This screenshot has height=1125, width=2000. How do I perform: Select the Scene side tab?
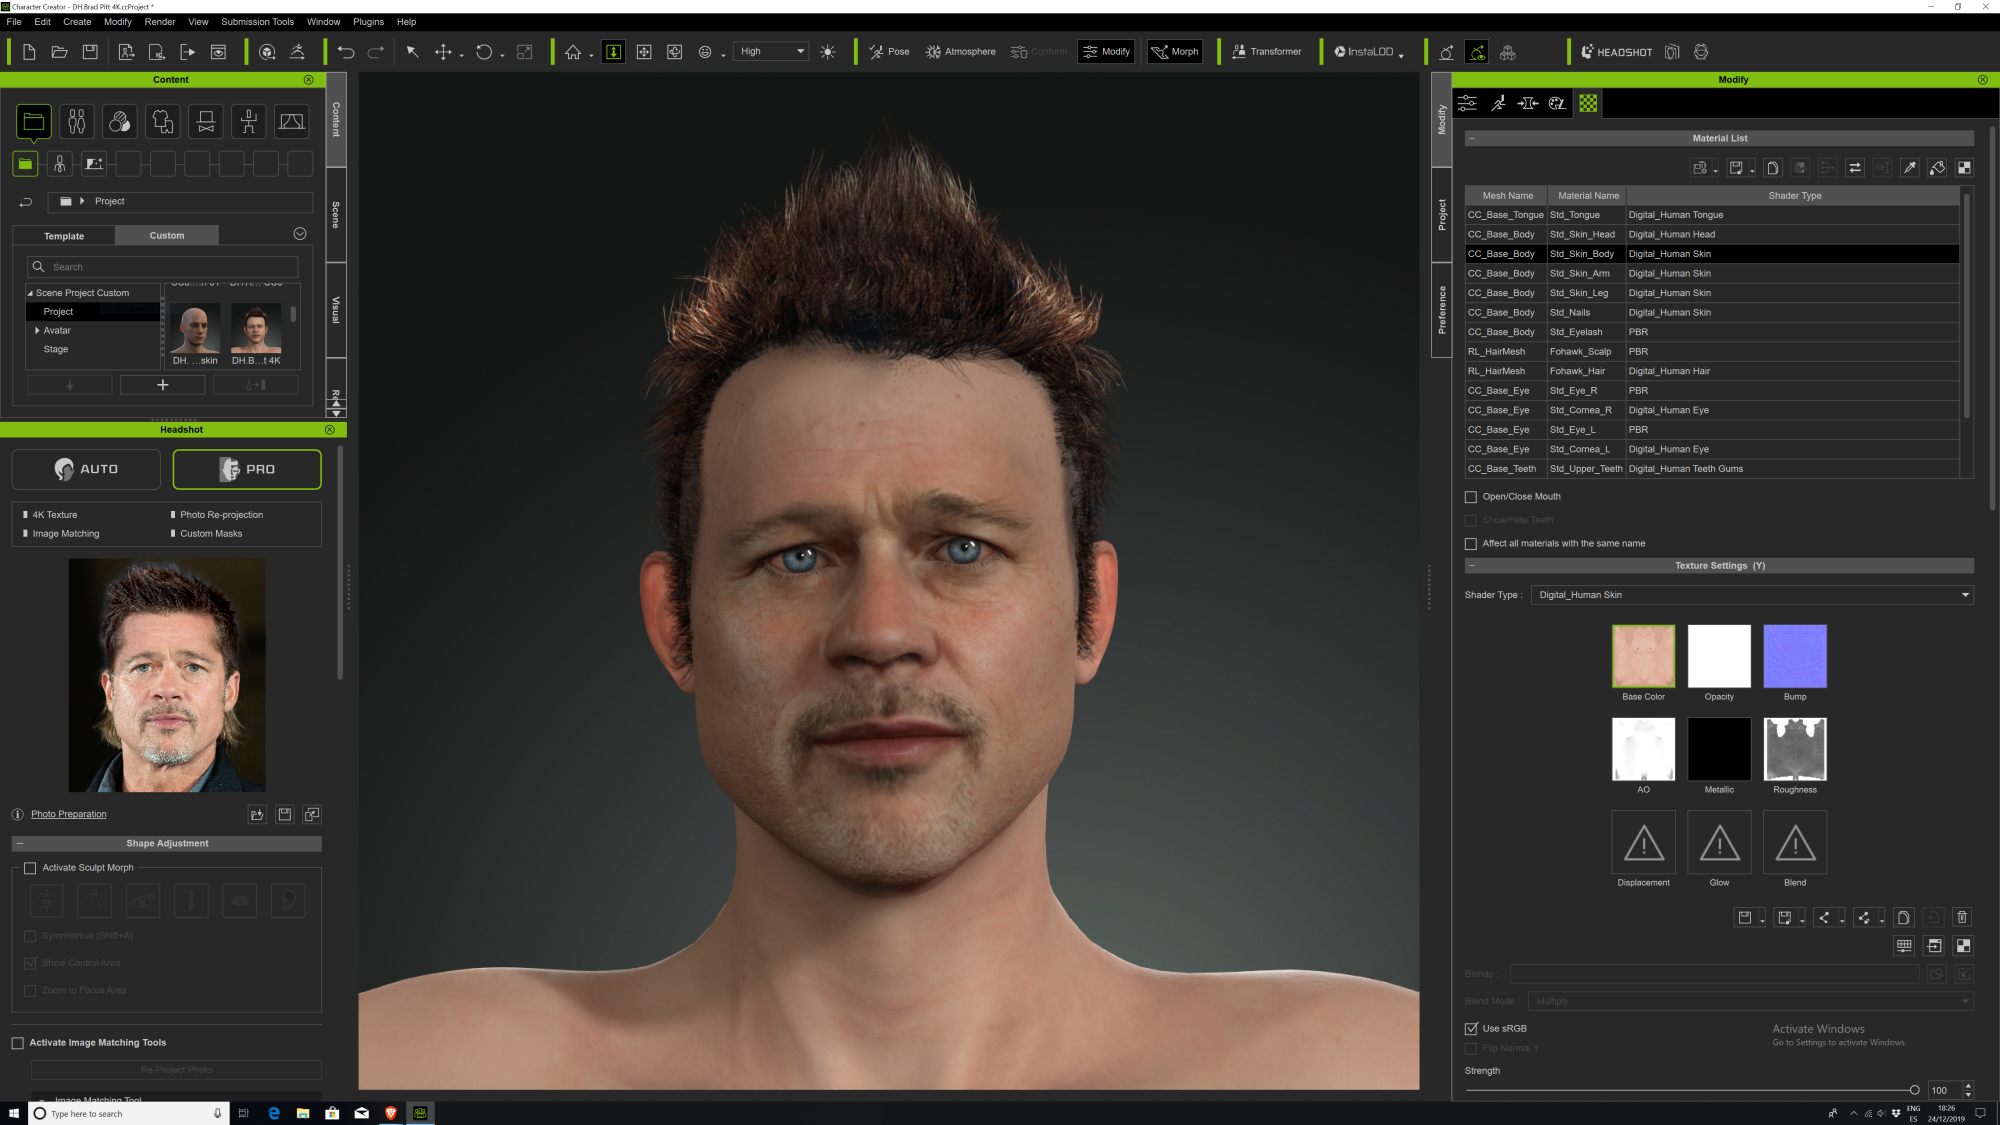tap(336, 215)
